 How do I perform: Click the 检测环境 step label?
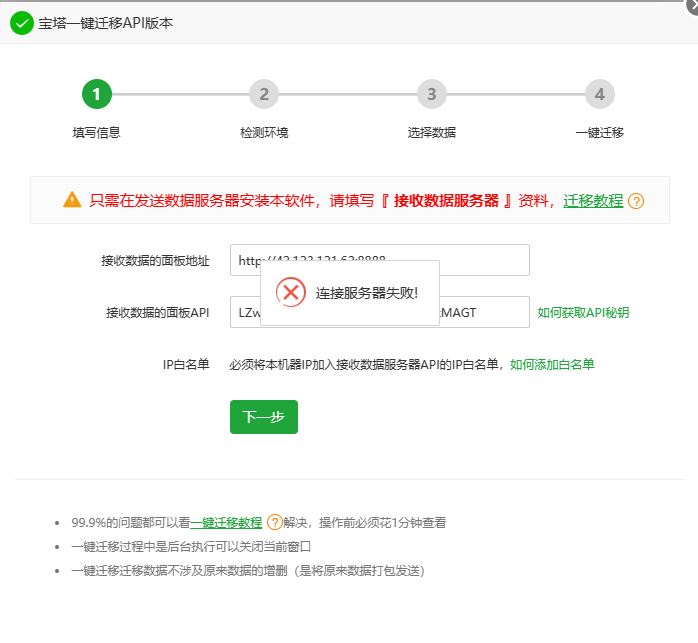[264, 133]
